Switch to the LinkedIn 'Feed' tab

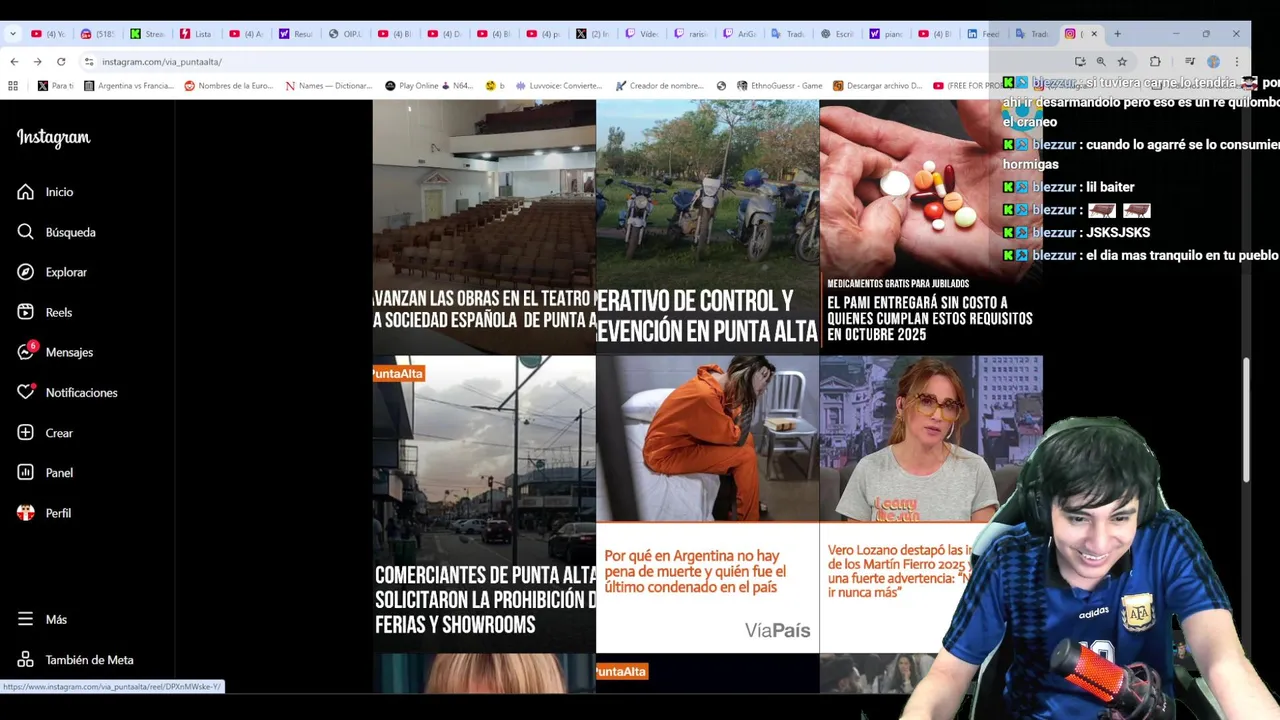pos(983,34)
